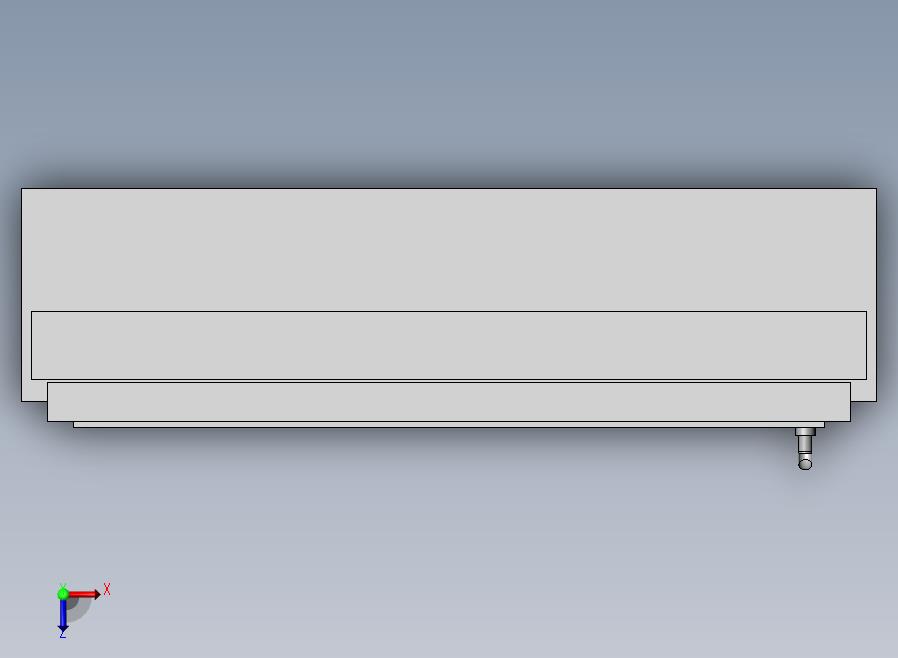The image size is (898, 658).
Task: Click the left vertical edge of the housing
Action: pos(21,294)
